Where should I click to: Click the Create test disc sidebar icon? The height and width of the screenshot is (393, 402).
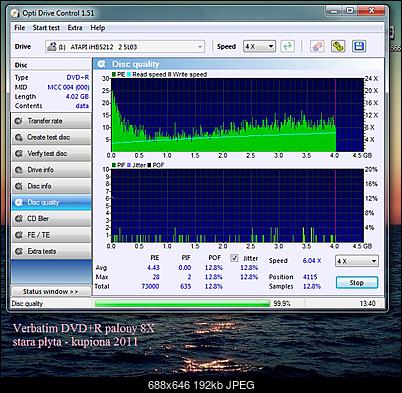pos(19,137)
